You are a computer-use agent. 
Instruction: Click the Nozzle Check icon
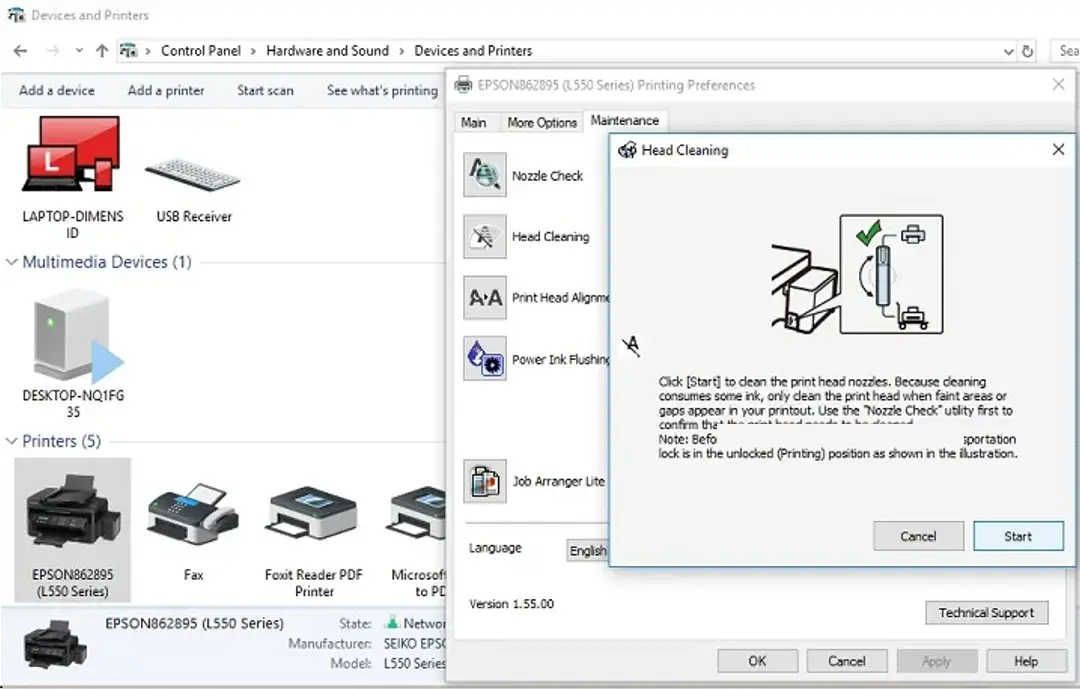[485, 175]
